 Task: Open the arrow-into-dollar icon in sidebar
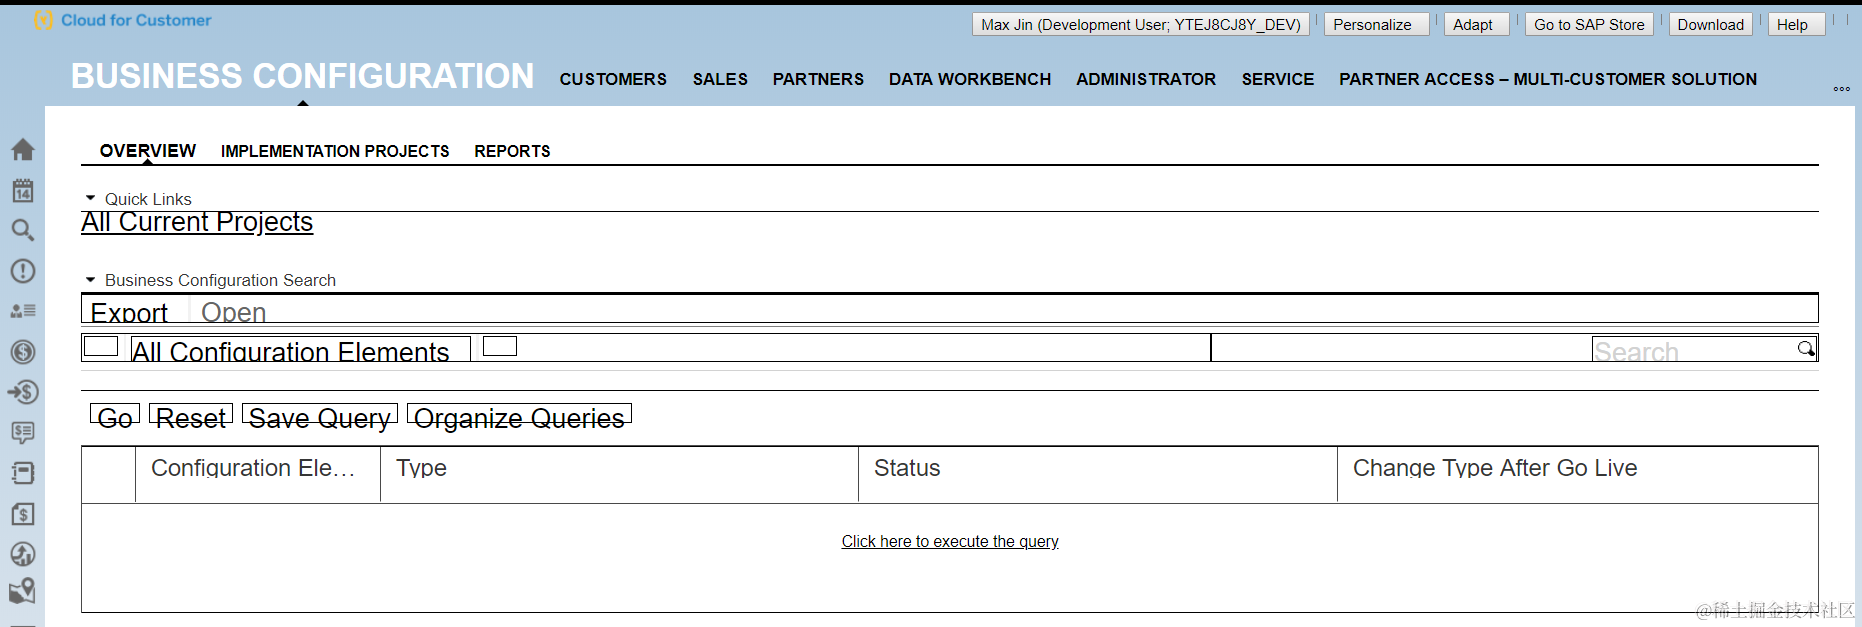(23, 392)
